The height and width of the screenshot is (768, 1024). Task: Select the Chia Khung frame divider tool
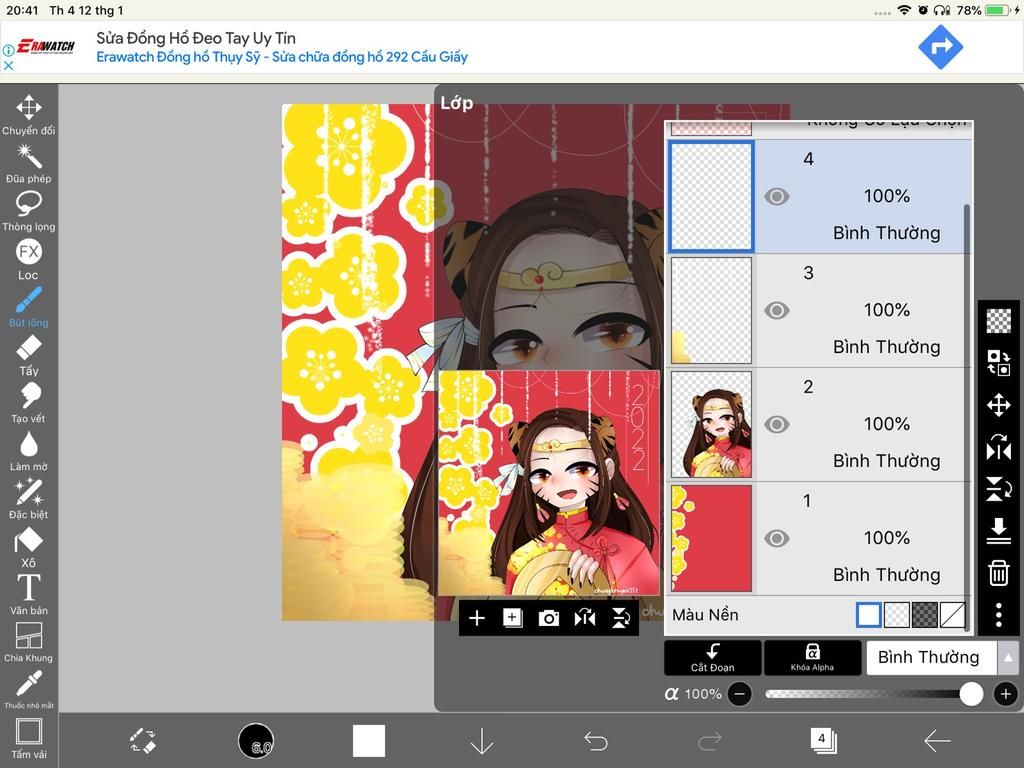28,643
